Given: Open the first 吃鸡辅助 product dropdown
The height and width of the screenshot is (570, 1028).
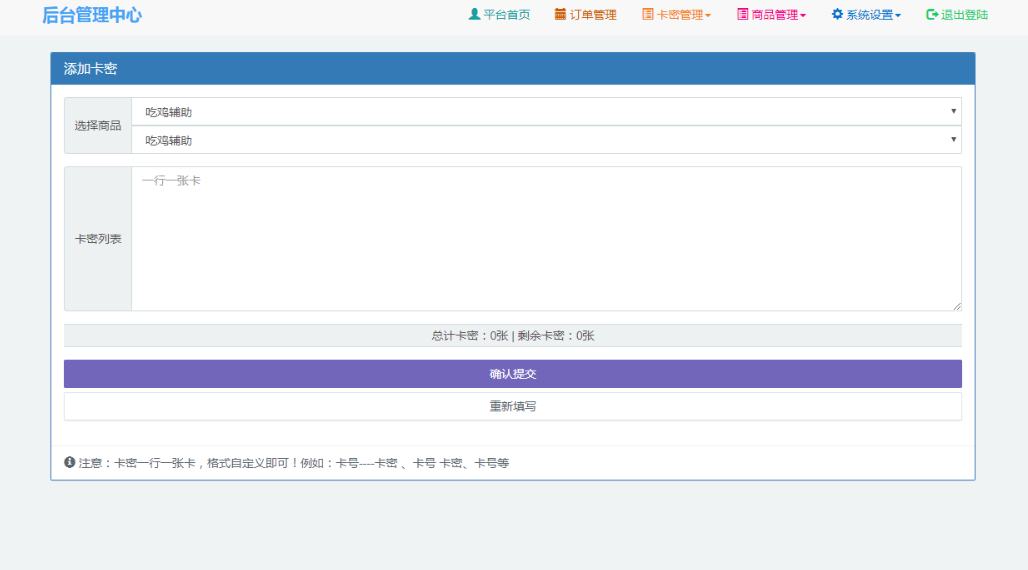Looking at the screenshot, I should point(546,112).
